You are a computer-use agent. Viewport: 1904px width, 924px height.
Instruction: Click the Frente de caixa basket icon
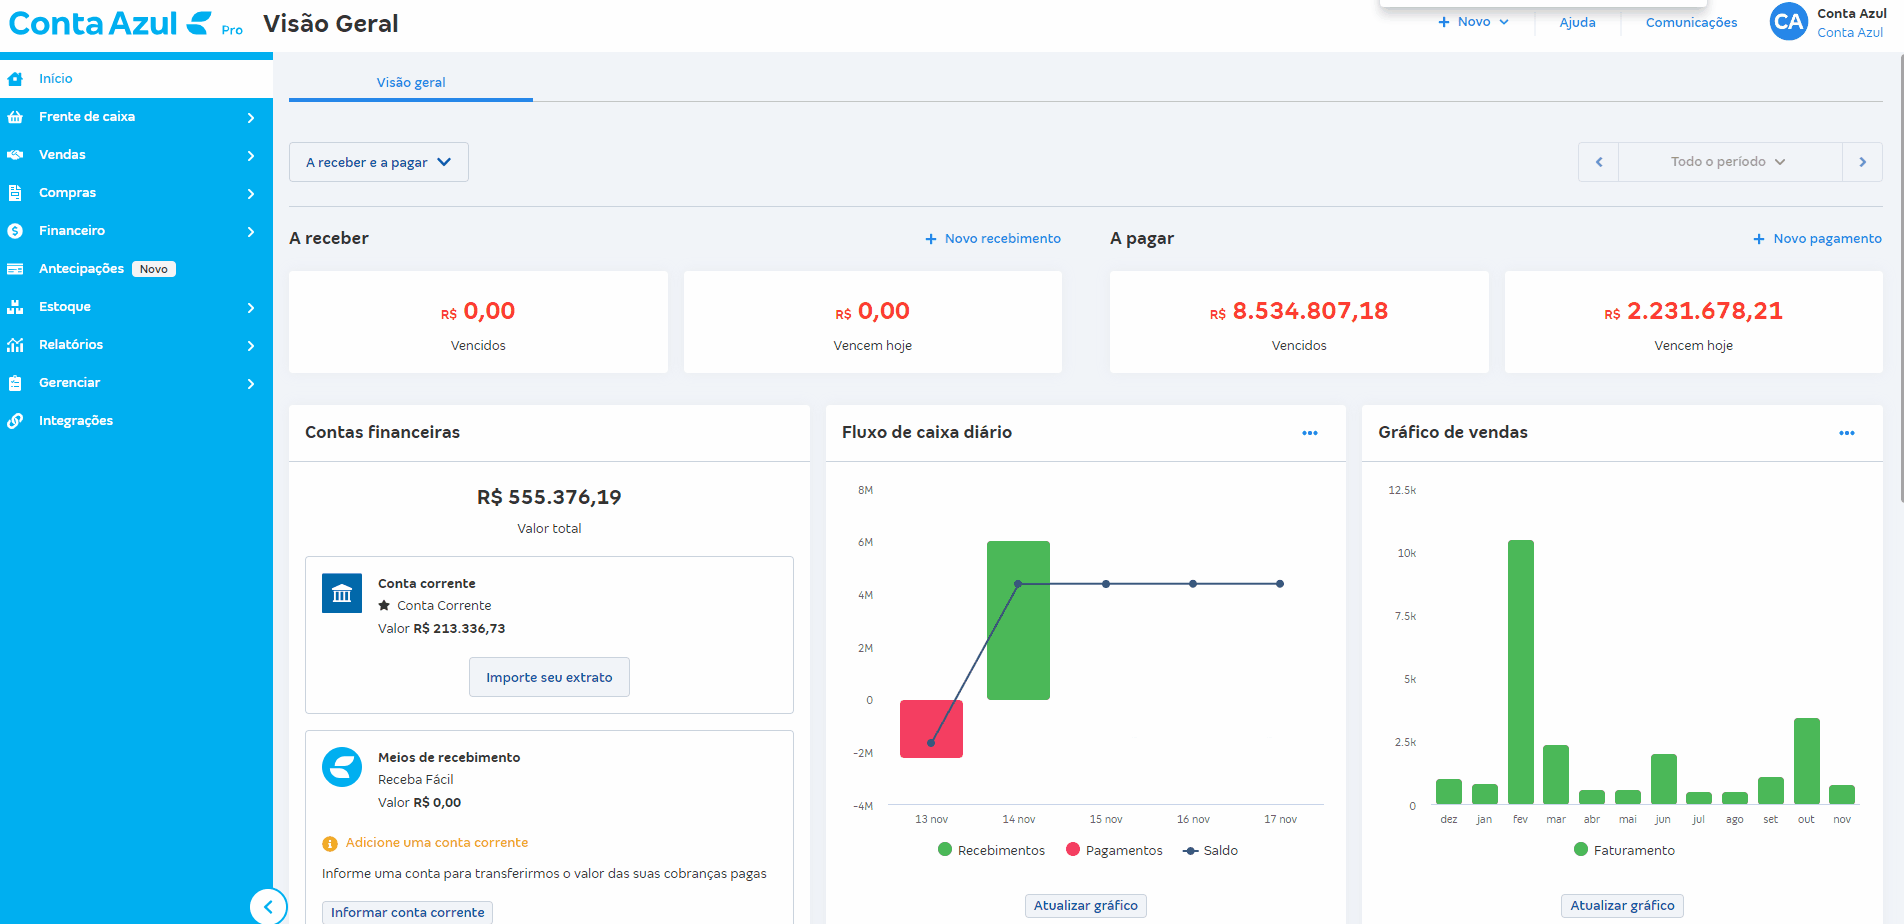pyautogui.click(x=15, y=117)
